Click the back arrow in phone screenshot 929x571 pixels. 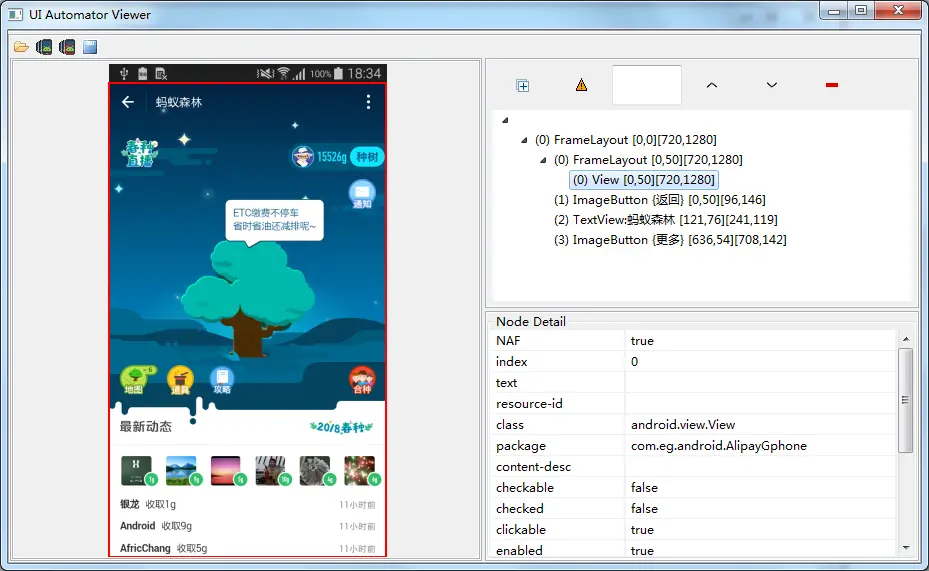(128, 102)
